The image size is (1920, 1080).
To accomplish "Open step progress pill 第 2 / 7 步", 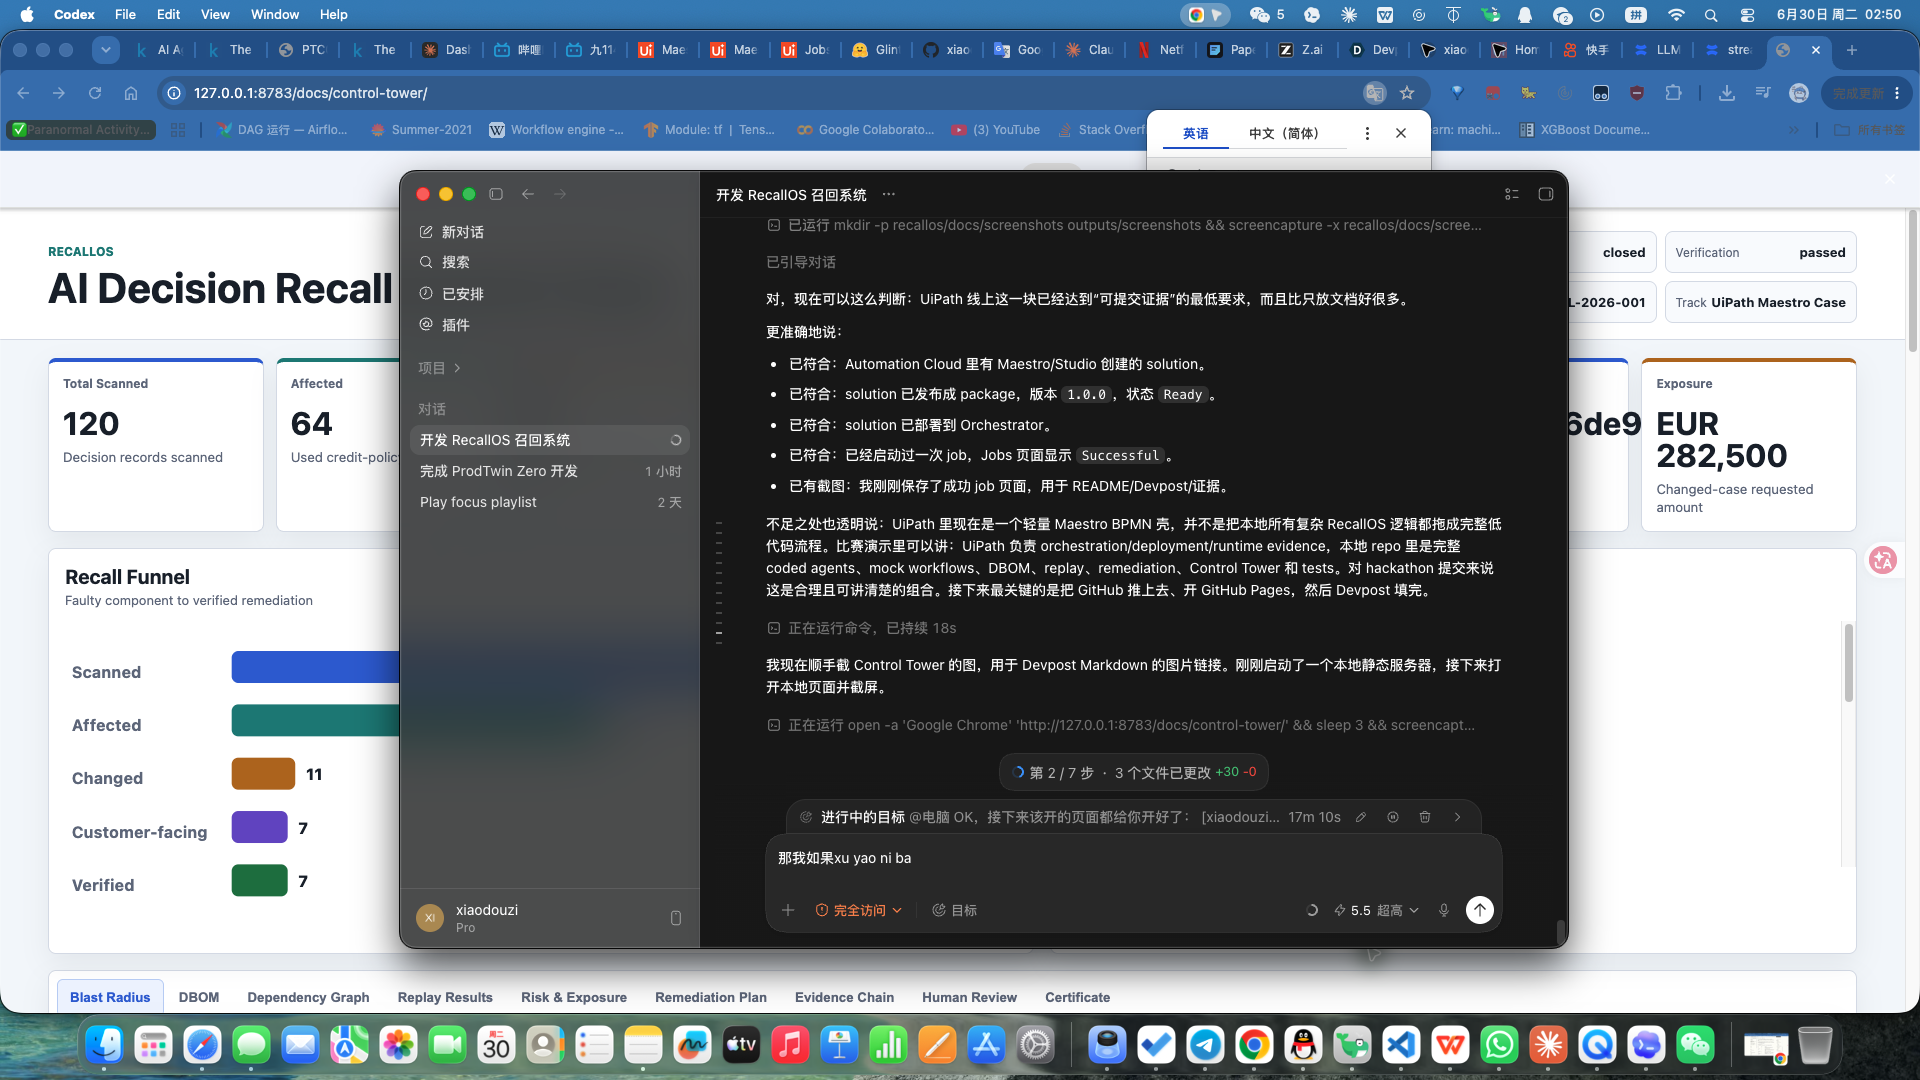I will 1133,772.
